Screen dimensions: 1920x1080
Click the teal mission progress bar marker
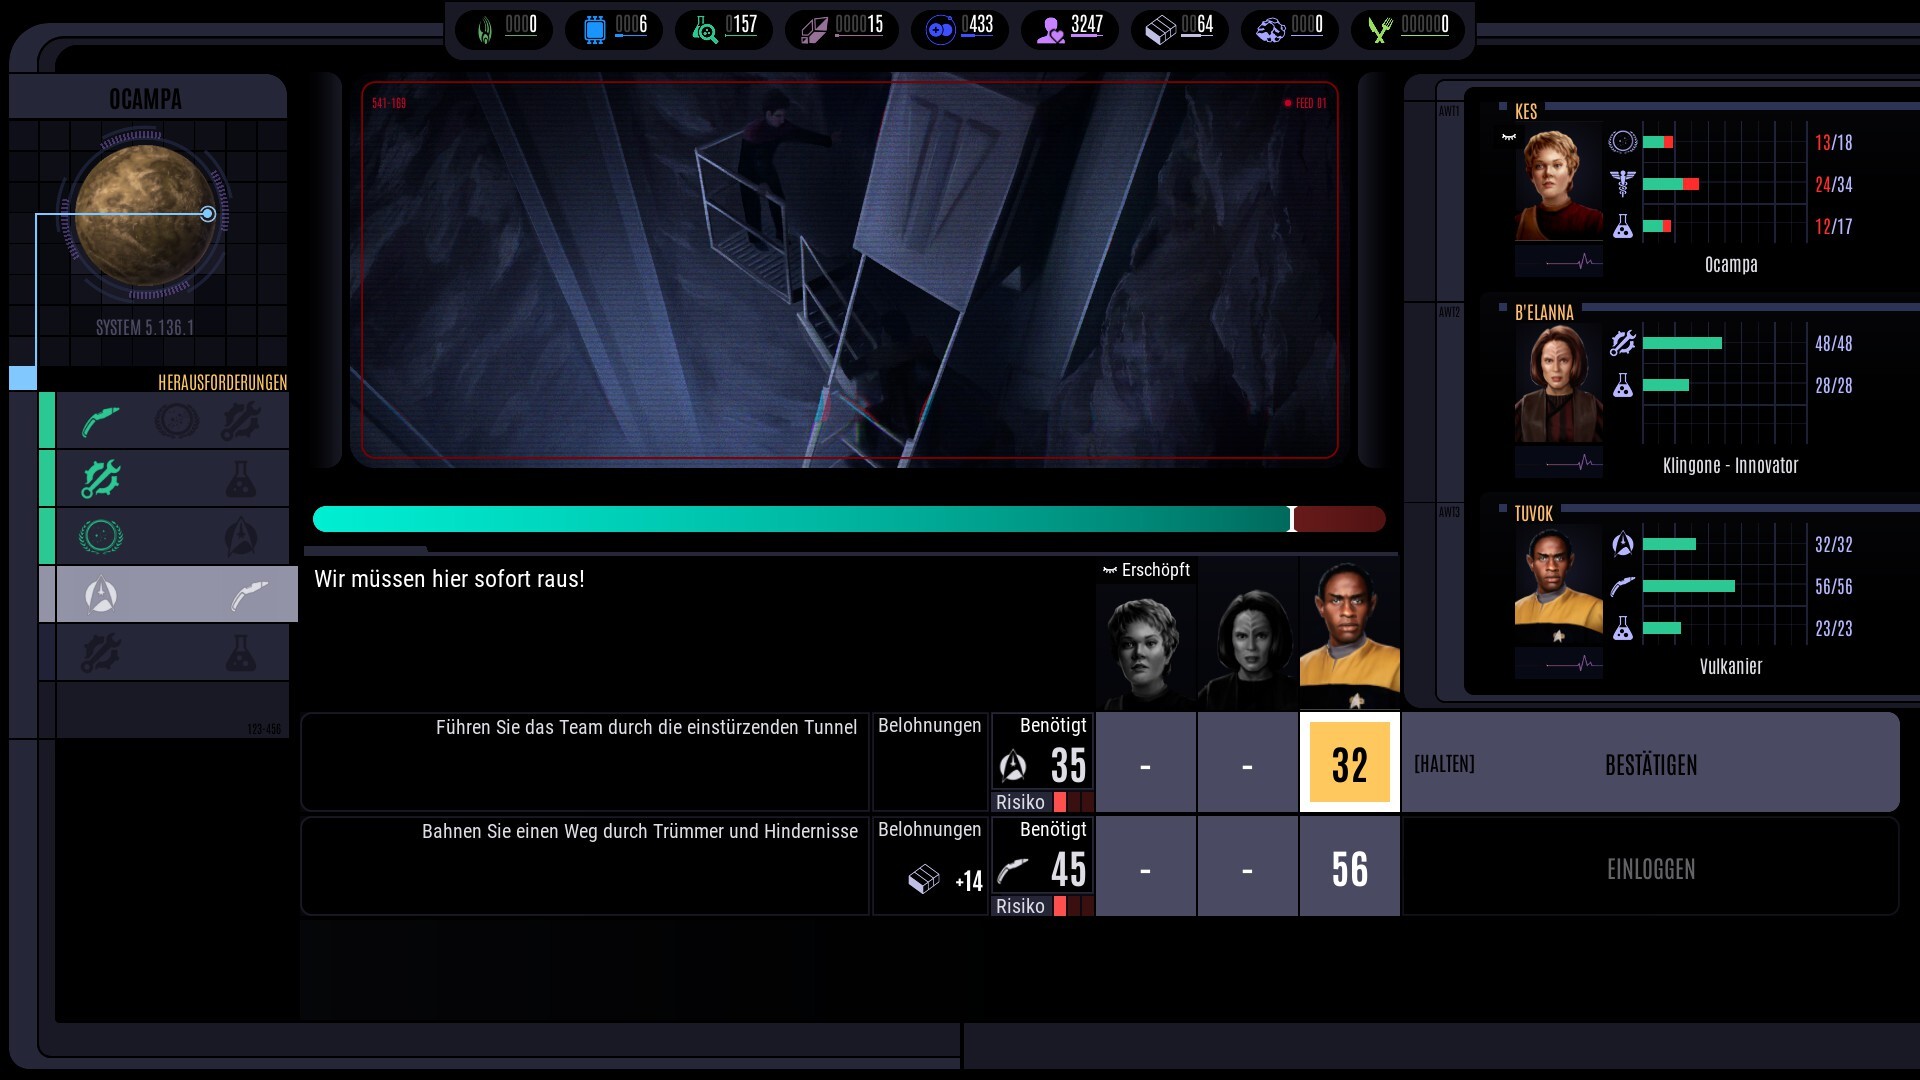click(1292, 518)
